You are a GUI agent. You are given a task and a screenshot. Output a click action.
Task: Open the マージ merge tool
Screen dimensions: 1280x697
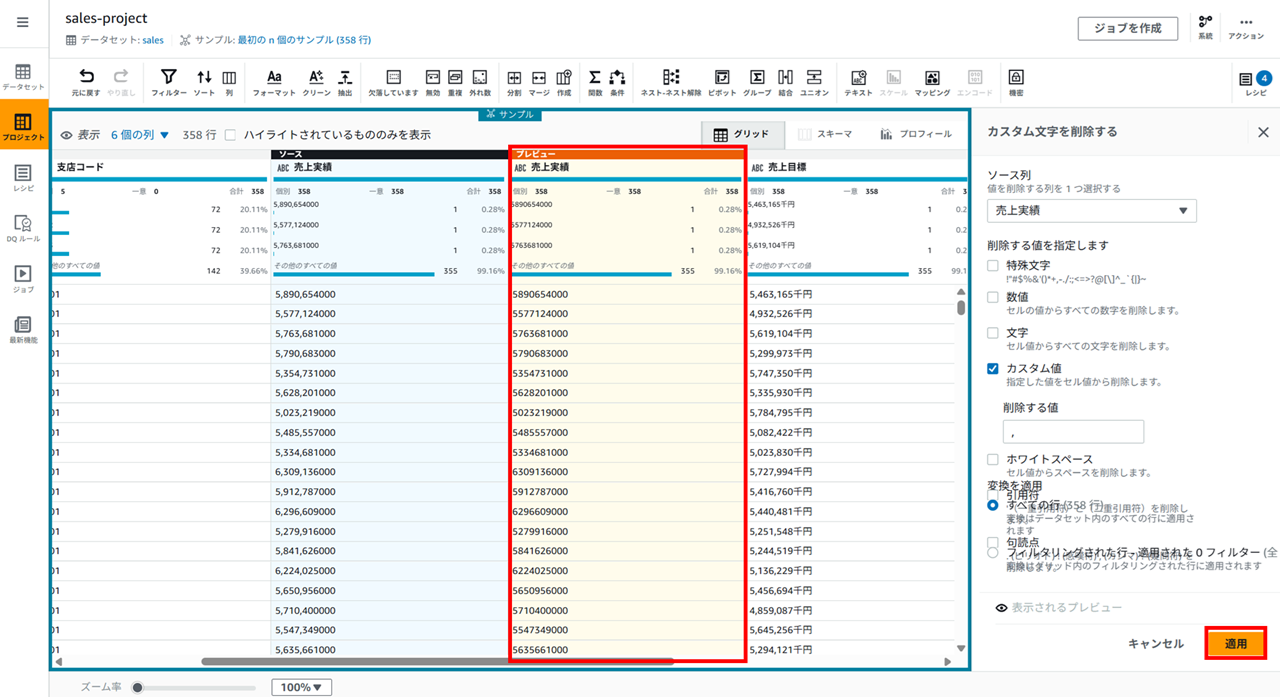[539, 82]
